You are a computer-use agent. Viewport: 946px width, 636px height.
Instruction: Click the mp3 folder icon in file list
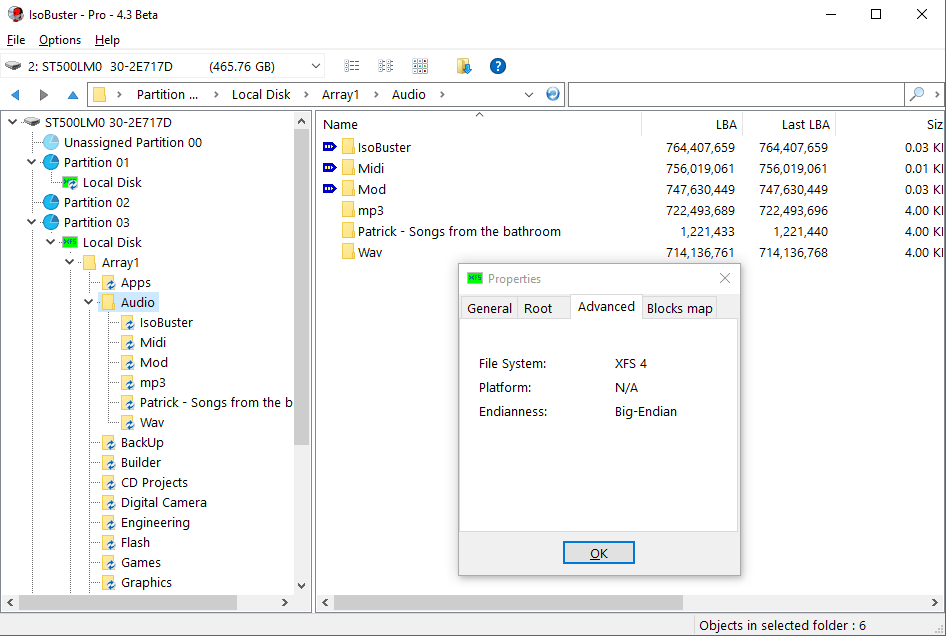pos(348,210)
